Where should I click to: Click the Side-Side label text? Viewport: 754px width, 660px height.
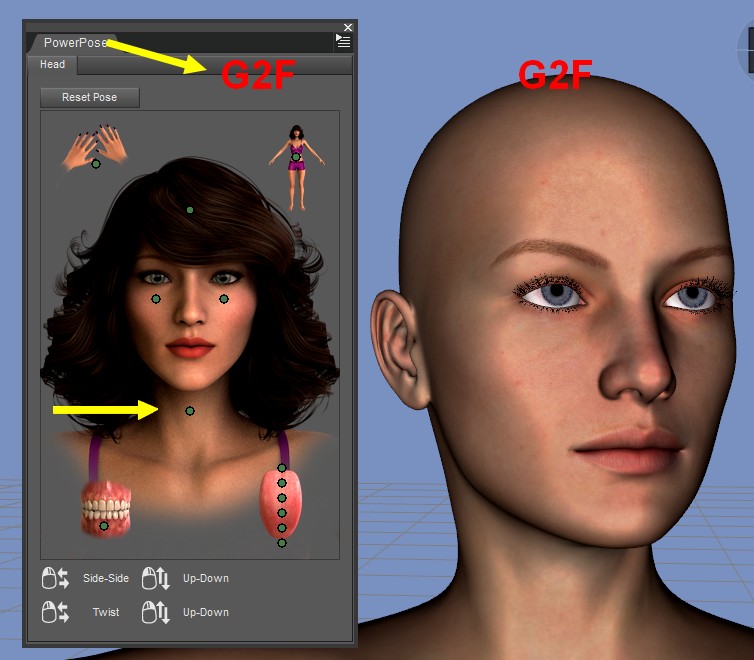click(x=106, y=578)
